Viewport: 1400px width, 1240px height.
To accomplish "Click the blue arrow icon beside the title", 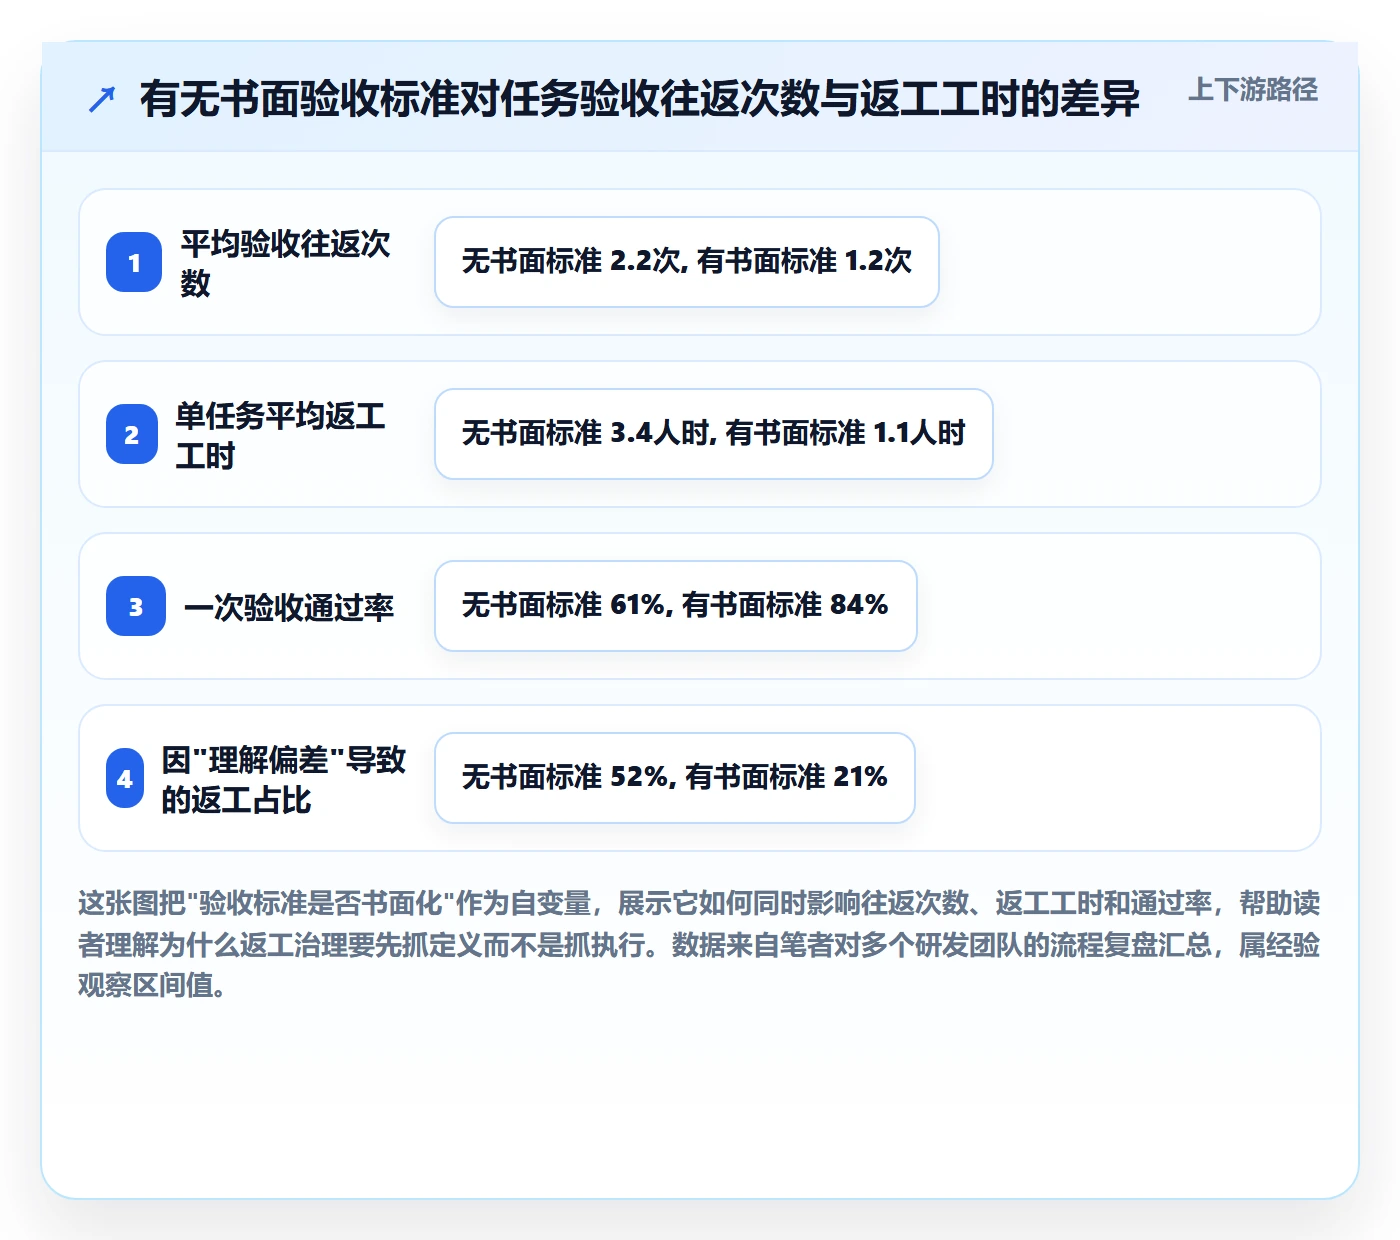I will click(102, 99).
